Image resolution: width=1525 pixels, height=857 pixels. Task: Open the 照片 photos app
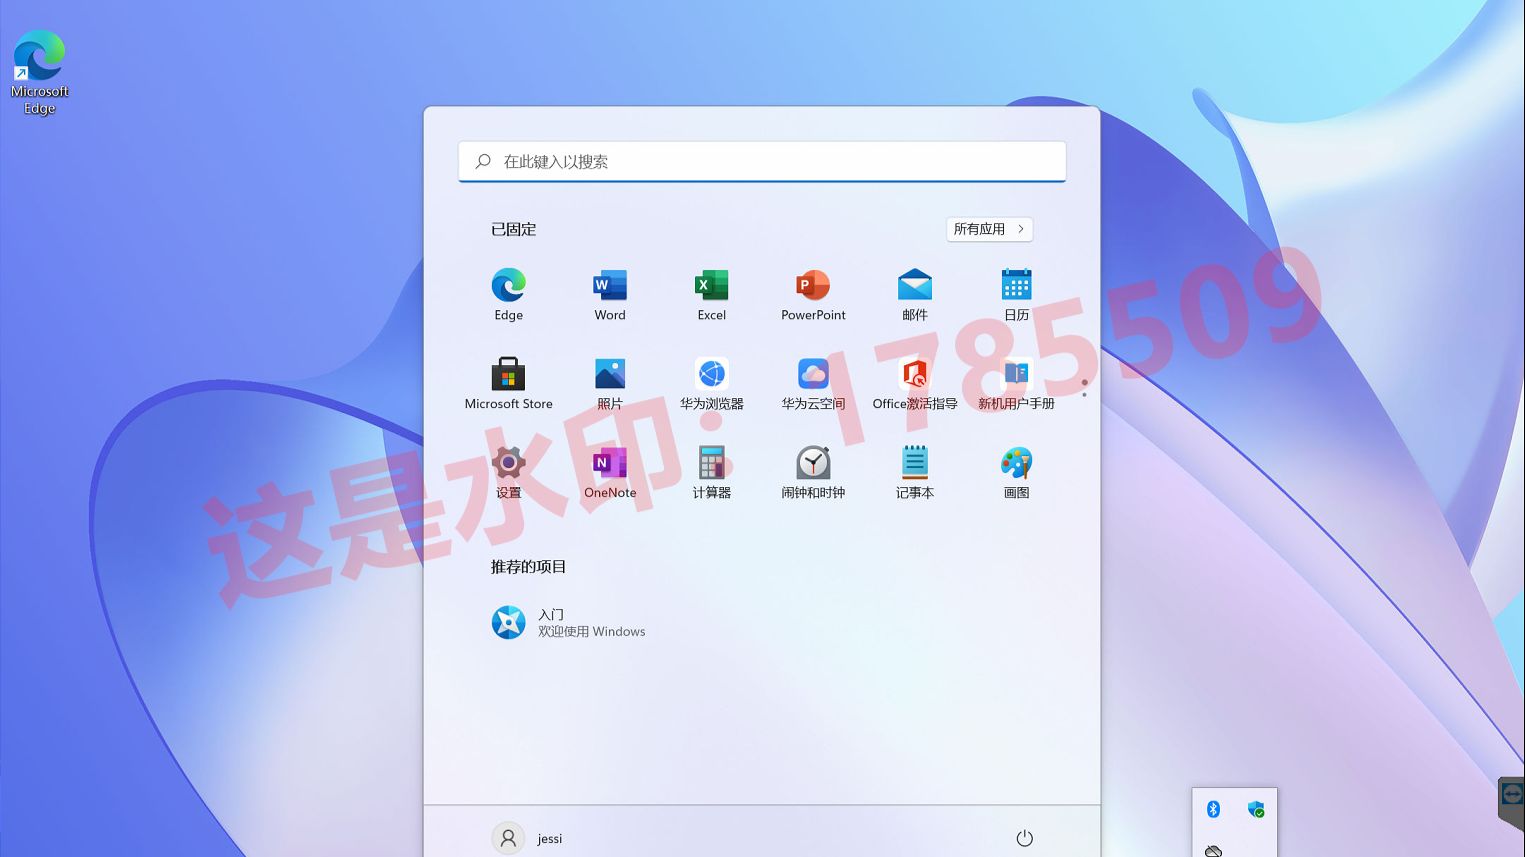coord(610,384)
